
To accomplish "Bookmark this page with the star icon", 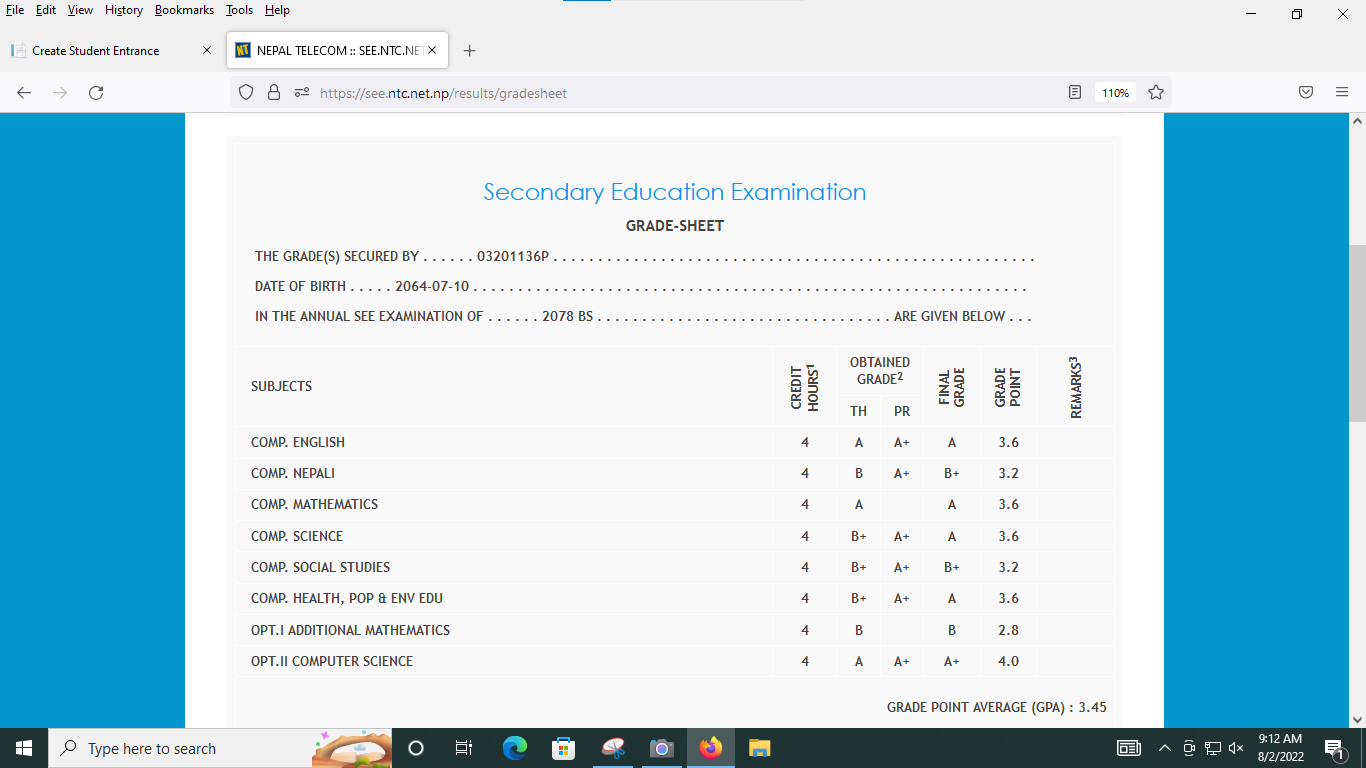I will point(1156,93).
